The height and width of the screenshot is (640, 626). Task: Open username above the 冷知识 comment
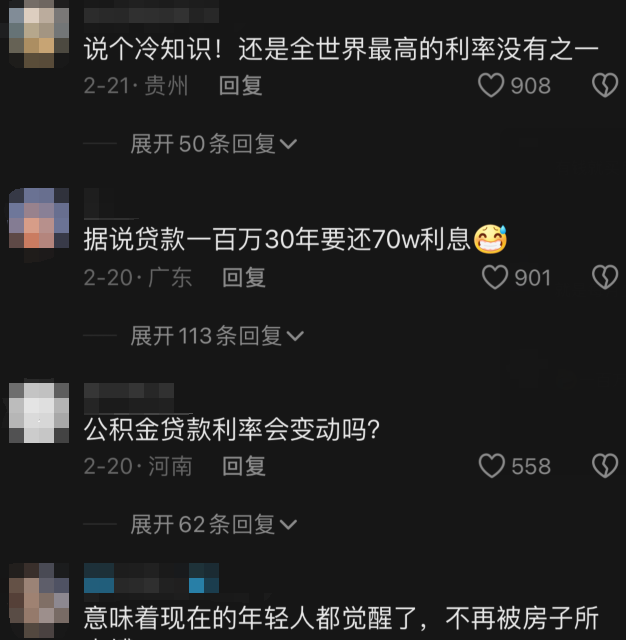pos(151,15)
